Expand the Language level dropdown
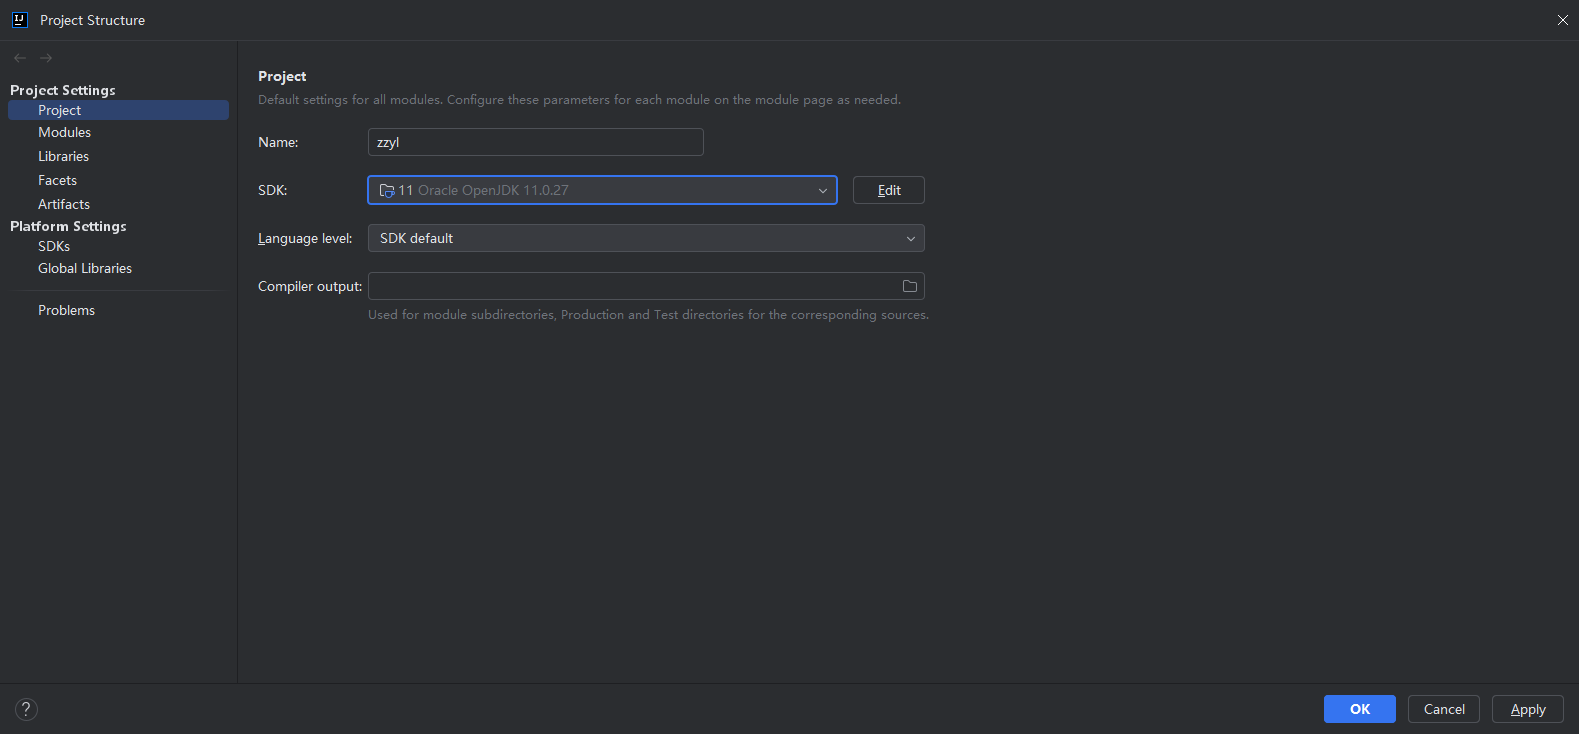1579x734 pixels. pyautogui.click(x=646, y=238)
